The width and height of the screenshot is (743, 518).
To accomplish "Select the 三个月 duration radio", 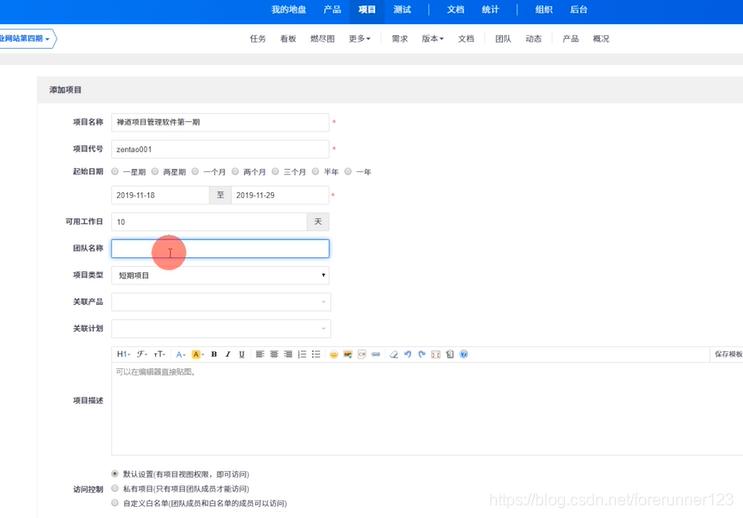I will click(x=275, y=172).
